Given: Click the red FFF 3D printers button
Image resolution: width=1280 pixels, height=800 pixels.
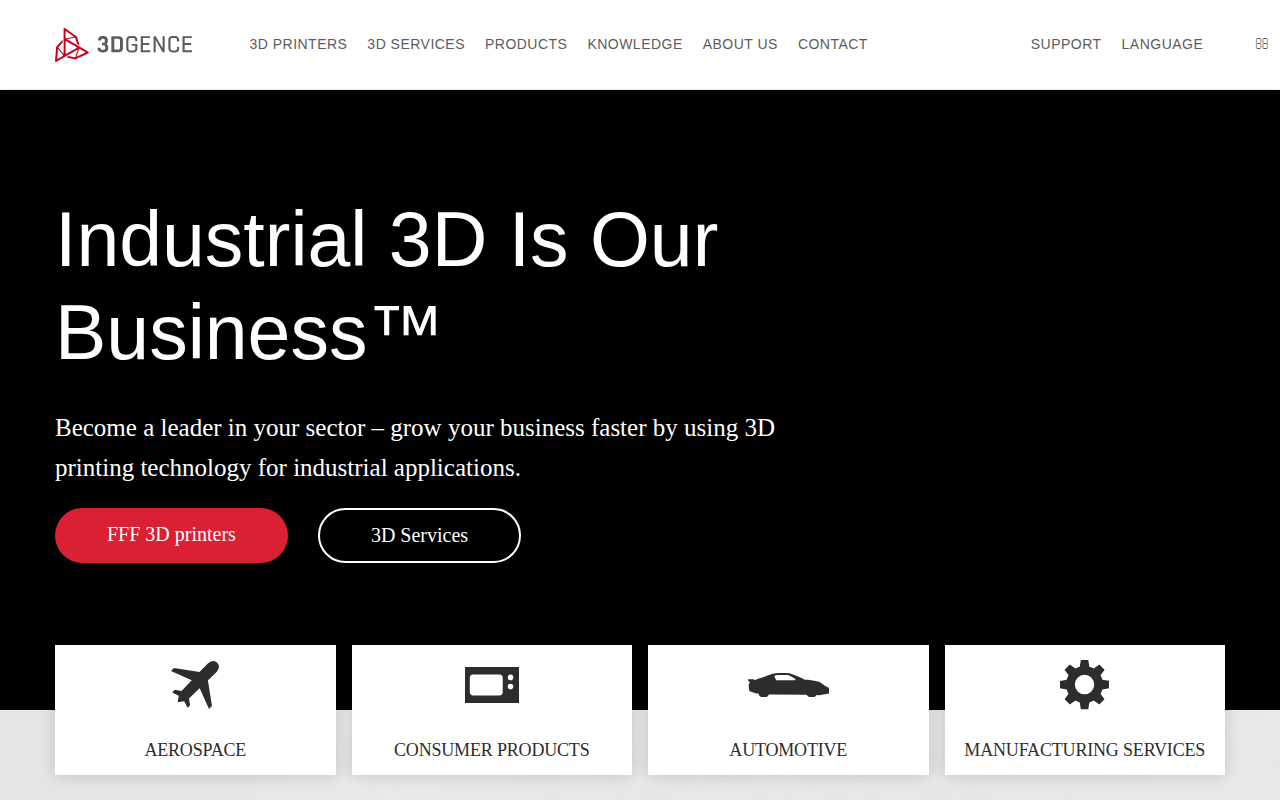Looking at the screenshot, I should point(171,535).
